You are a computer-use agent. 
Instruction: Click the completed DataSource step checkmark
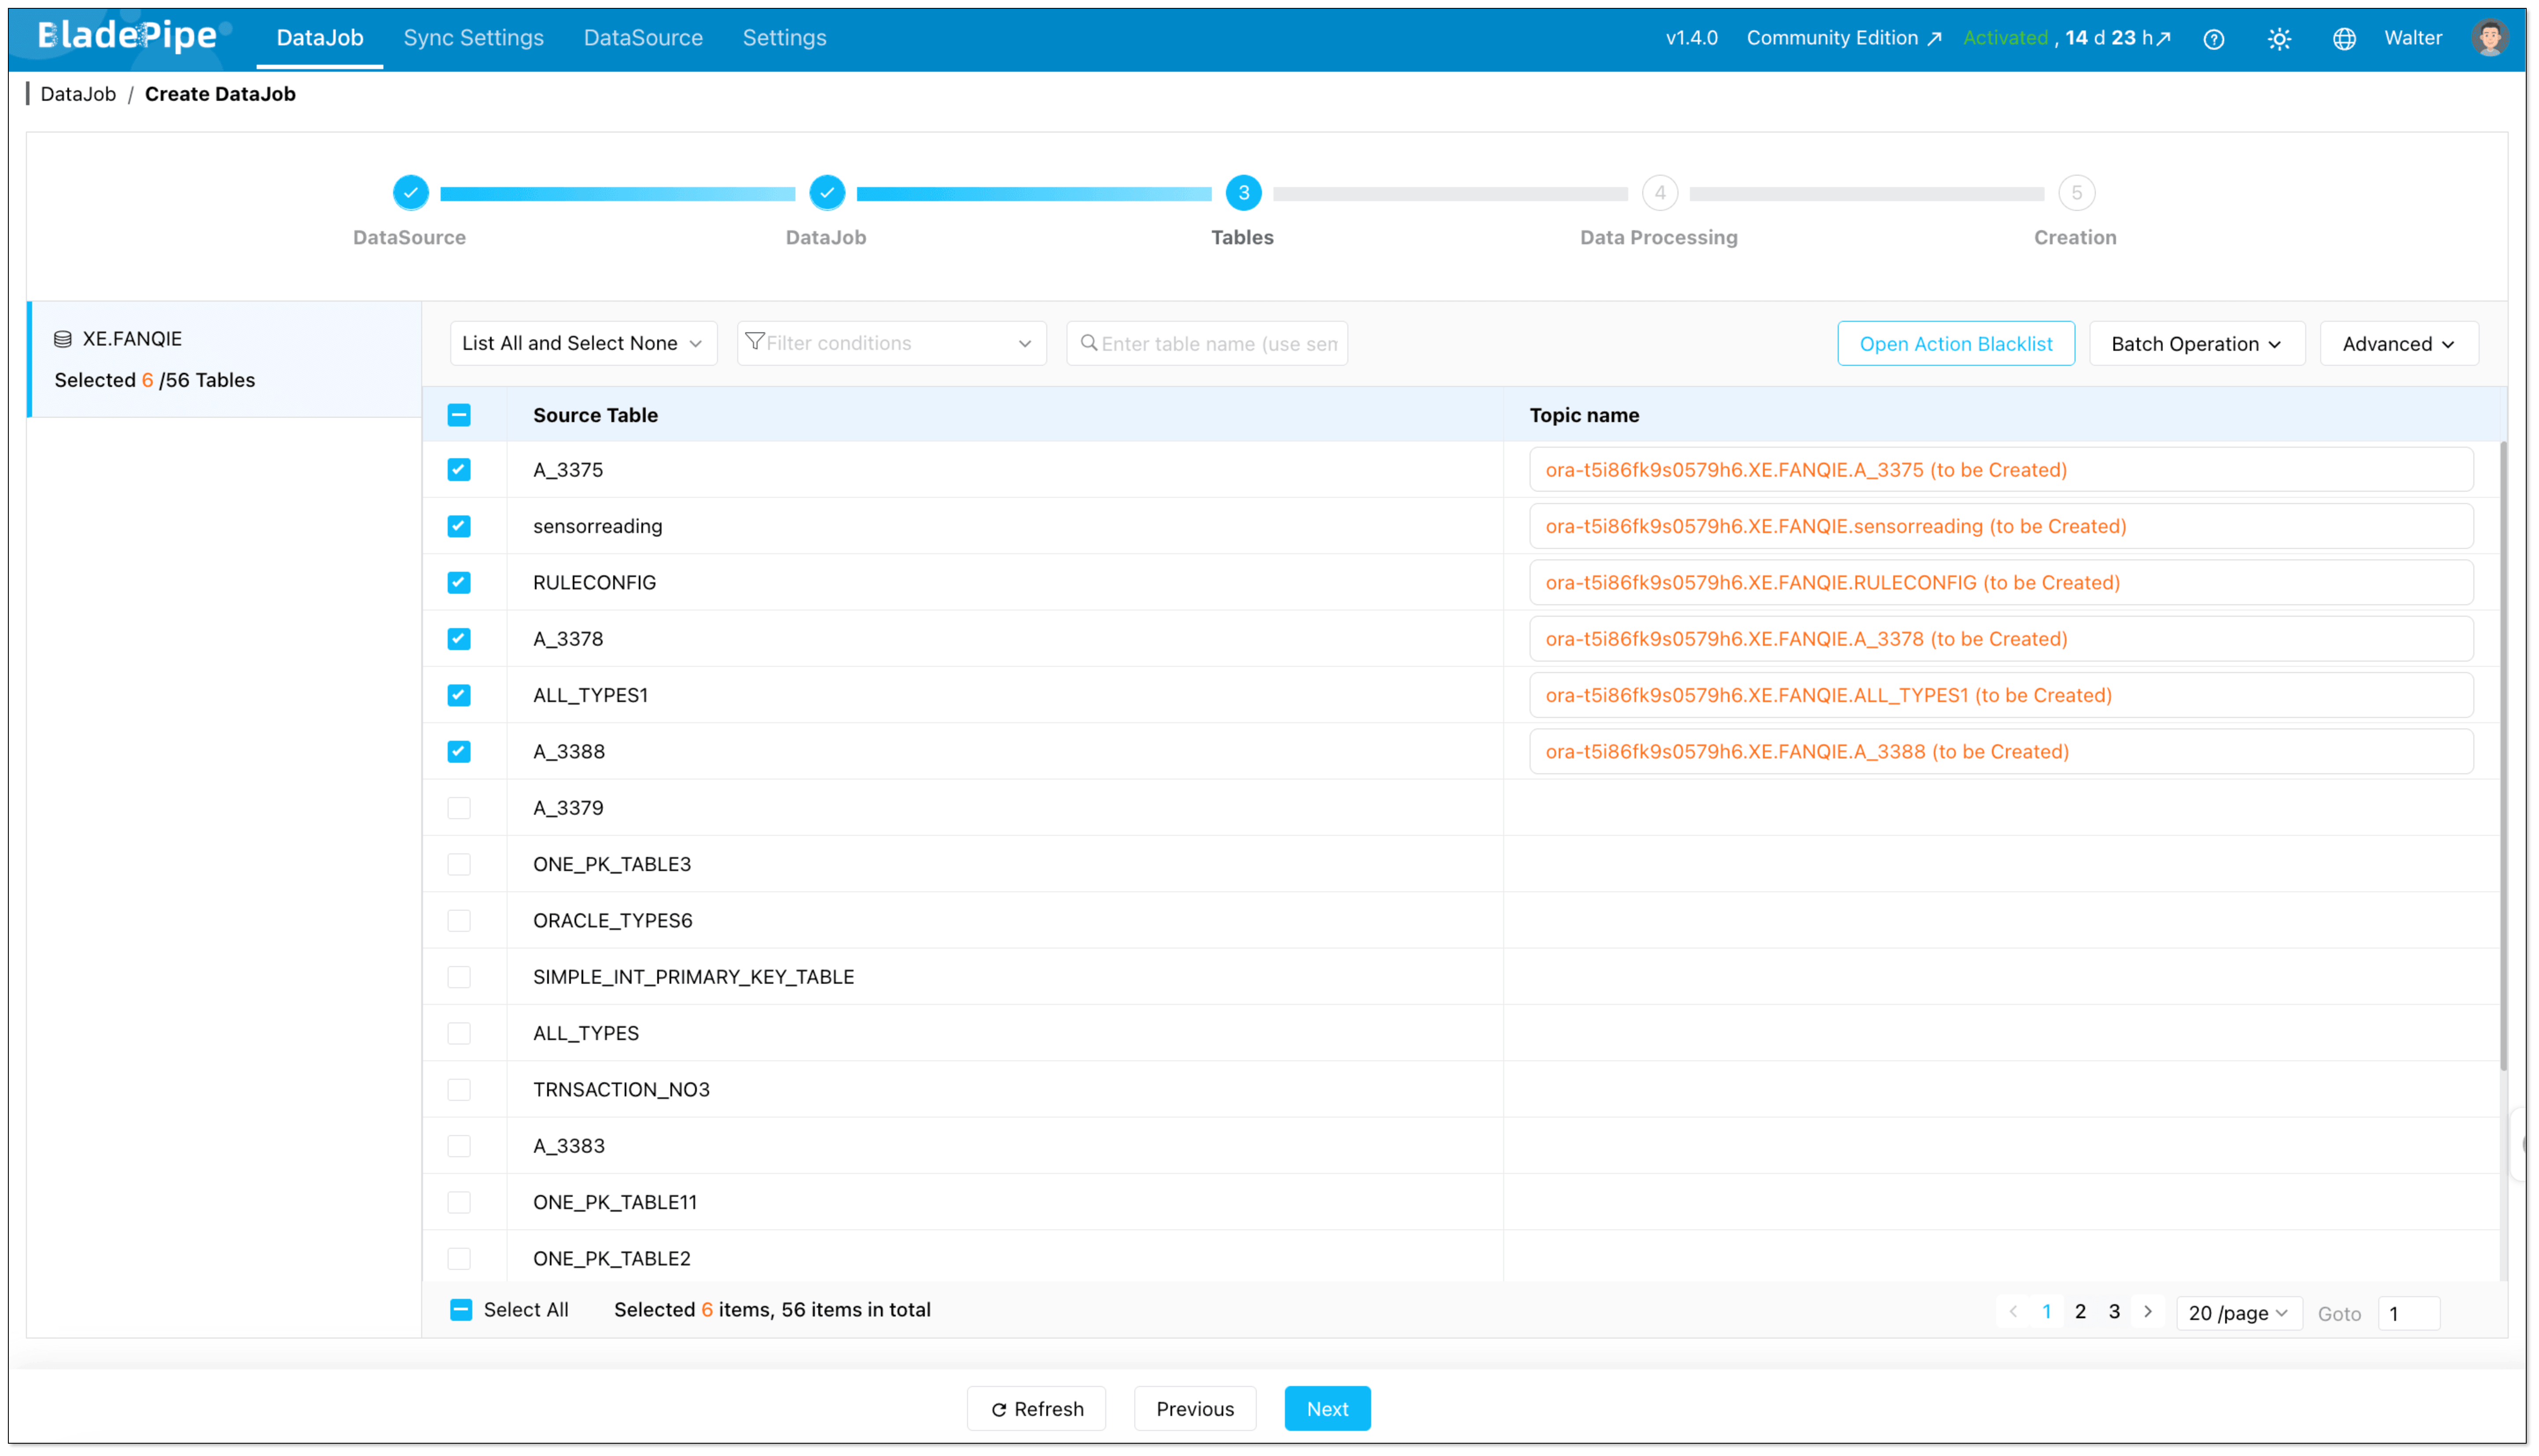(x=410, y=193)
